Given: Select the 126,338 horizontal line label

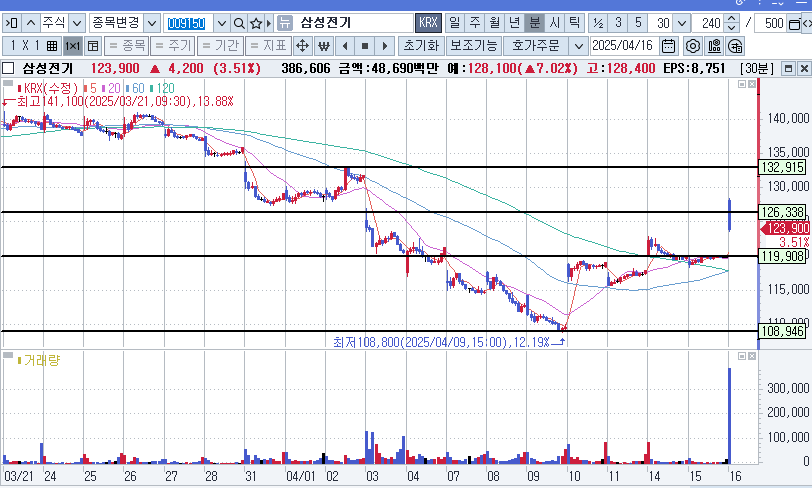Looking at the screenshot, I should coord(782,212).
